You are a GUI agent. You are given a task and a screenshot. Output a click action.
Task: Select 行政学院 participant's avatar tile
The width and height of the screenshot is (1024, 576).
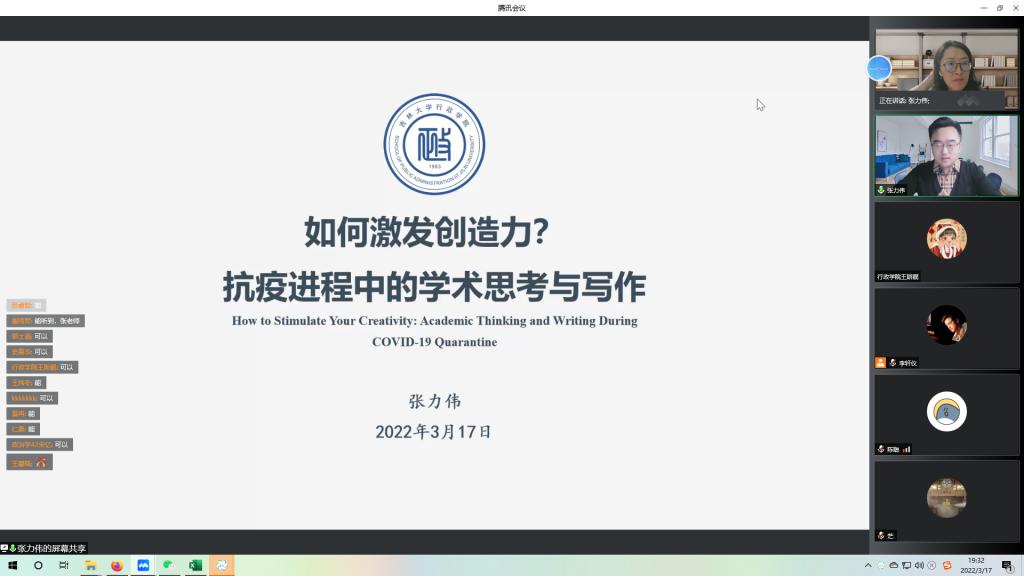(946, 241)
